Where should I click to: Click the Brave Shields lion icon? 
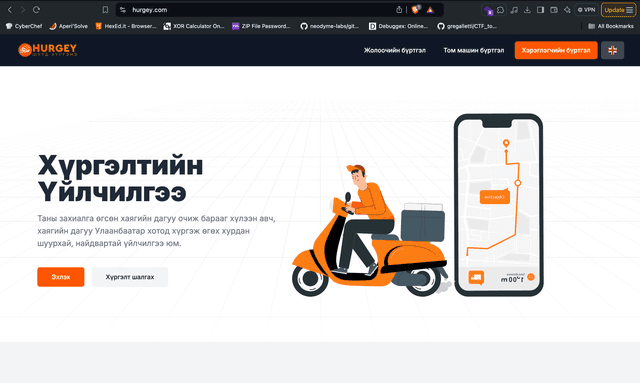click(416, 10)
